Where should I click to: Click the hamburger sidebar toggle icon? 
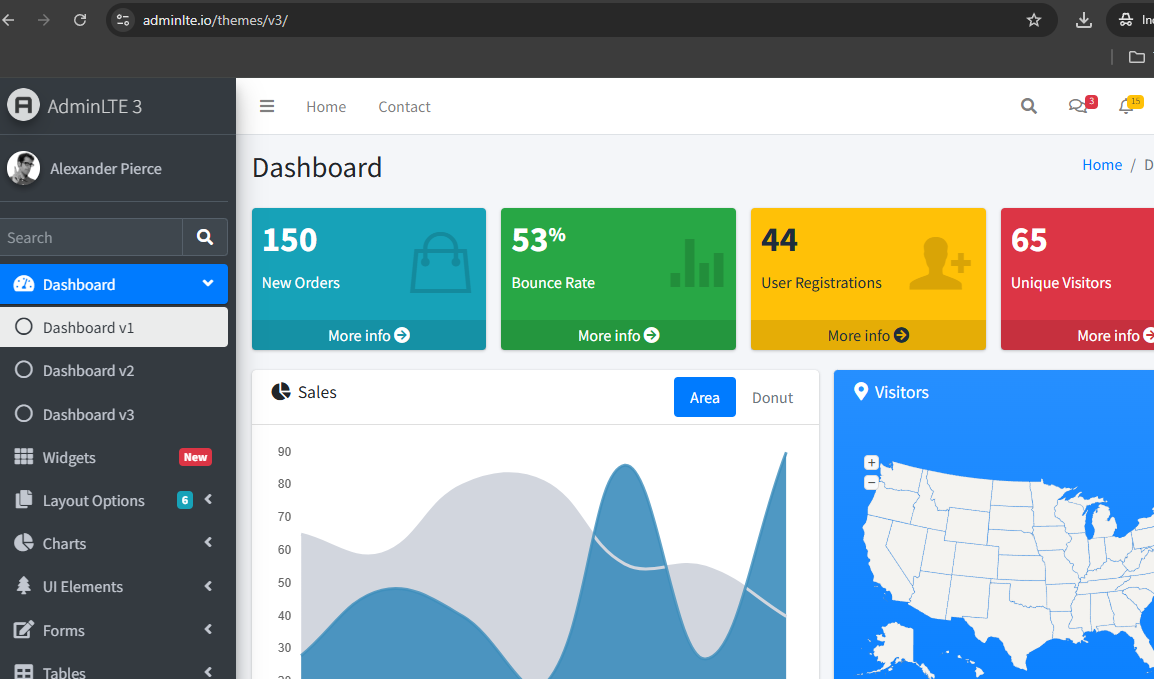coord(267,107)
